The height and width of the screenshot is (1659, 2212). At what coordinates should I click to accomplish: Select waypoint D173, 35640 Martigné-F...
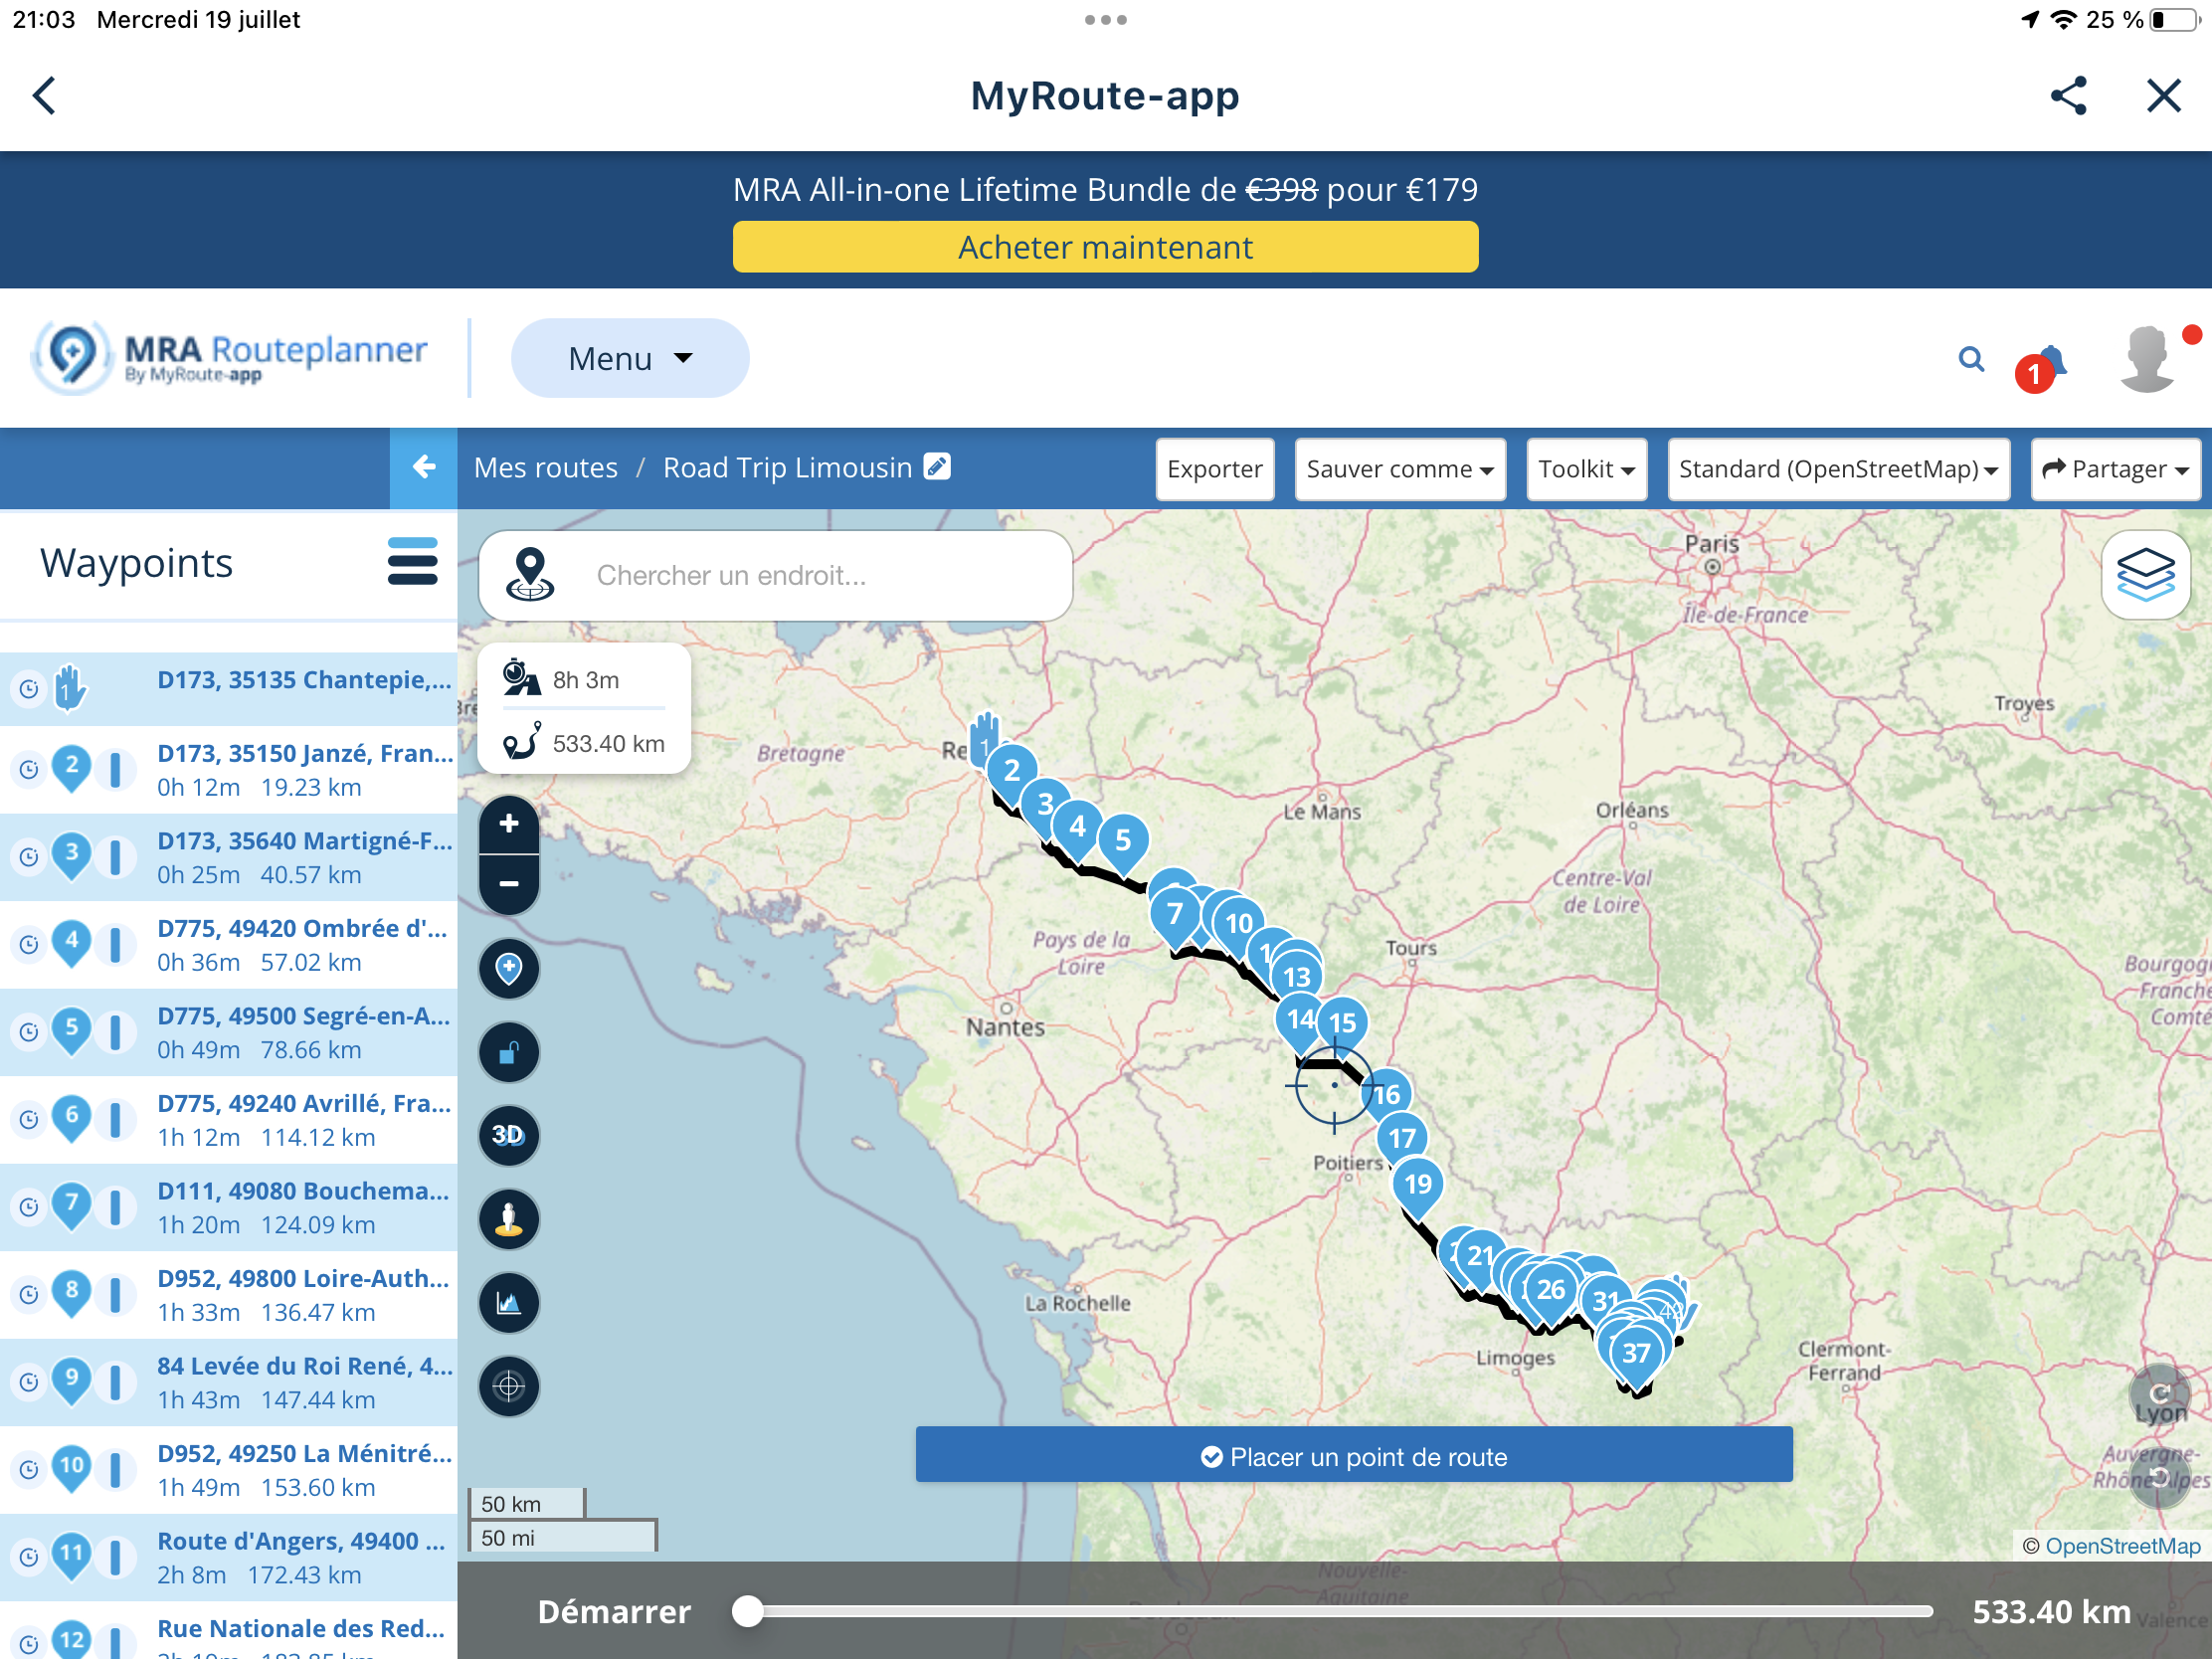coord(229,857)
